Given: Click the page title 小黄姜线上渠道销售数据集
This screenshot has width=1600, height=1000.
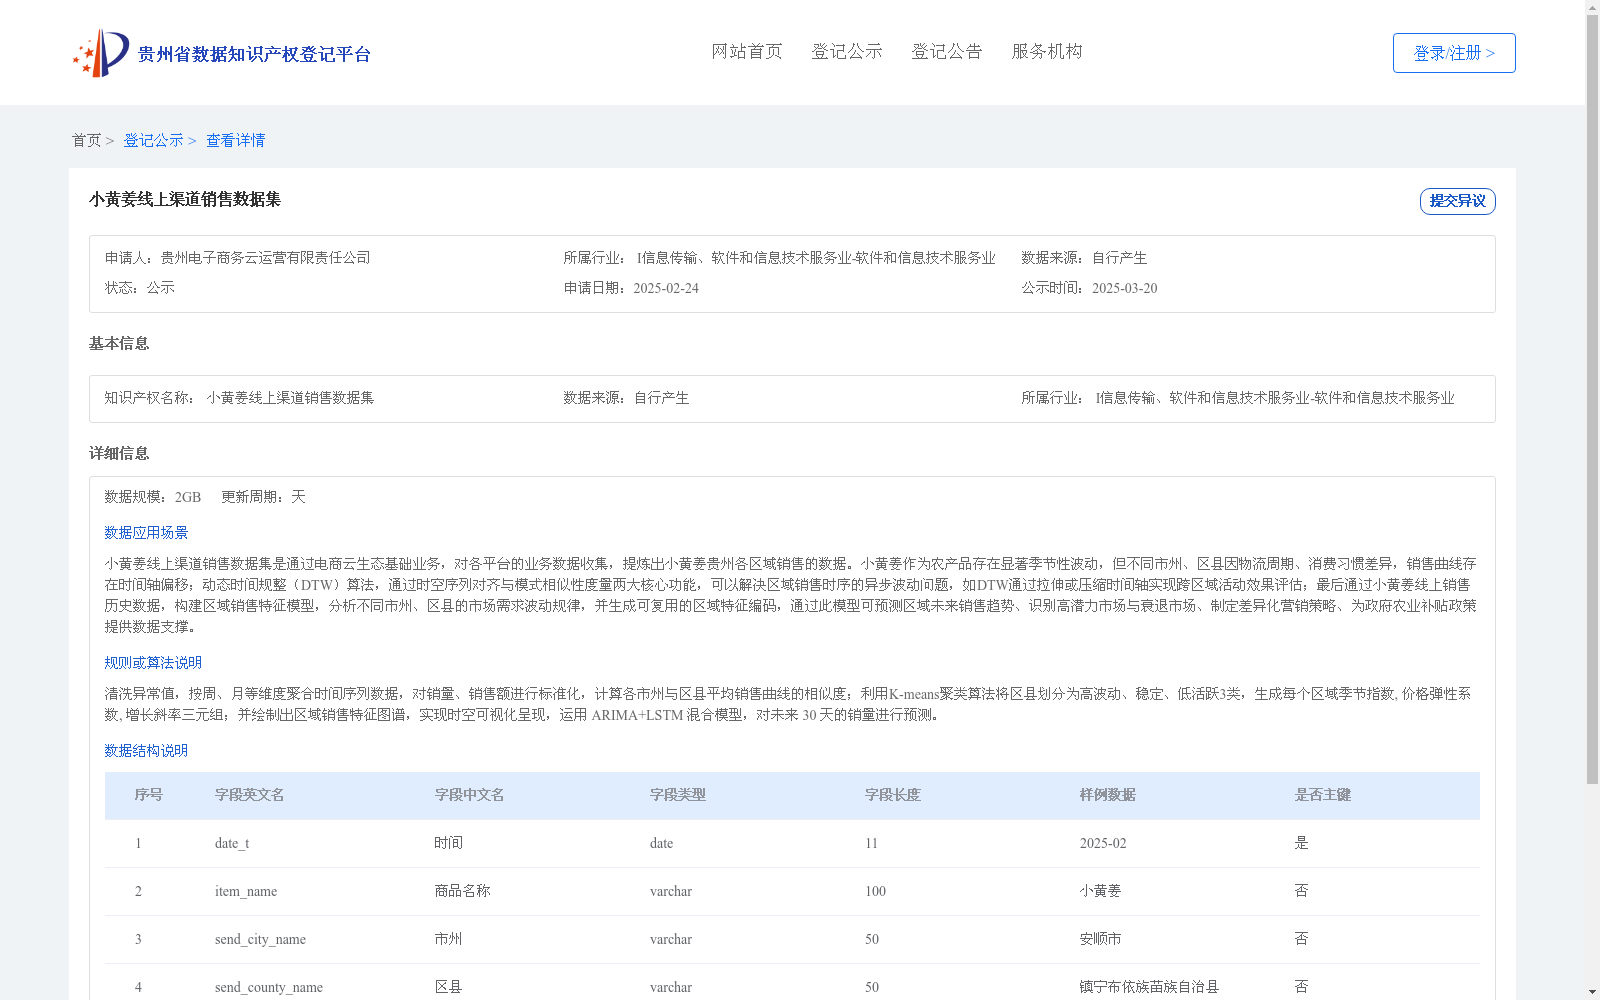Looking at the screenshot, I should (x=185, y=200).
